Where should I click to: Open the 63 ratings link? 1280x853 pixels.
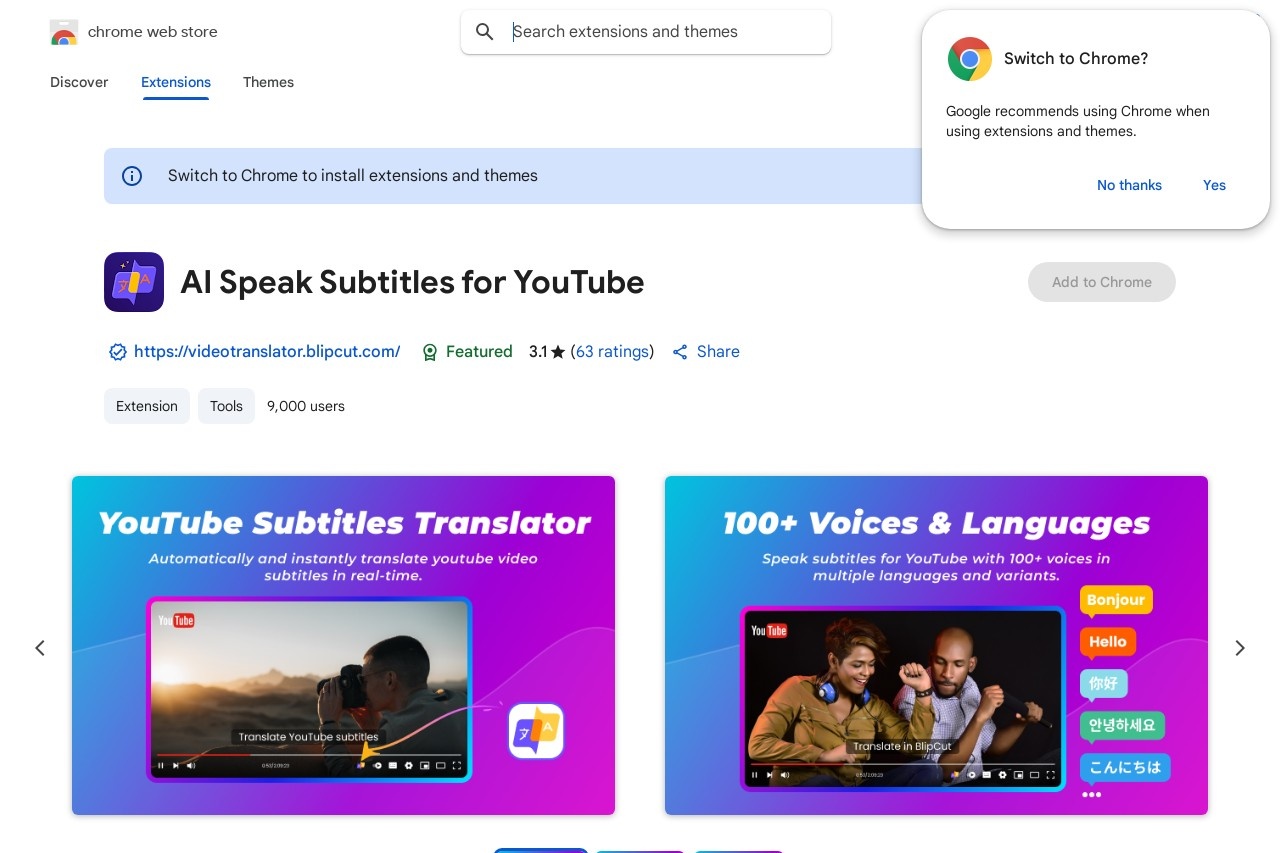pyautogui.click(x=612, y=352)
